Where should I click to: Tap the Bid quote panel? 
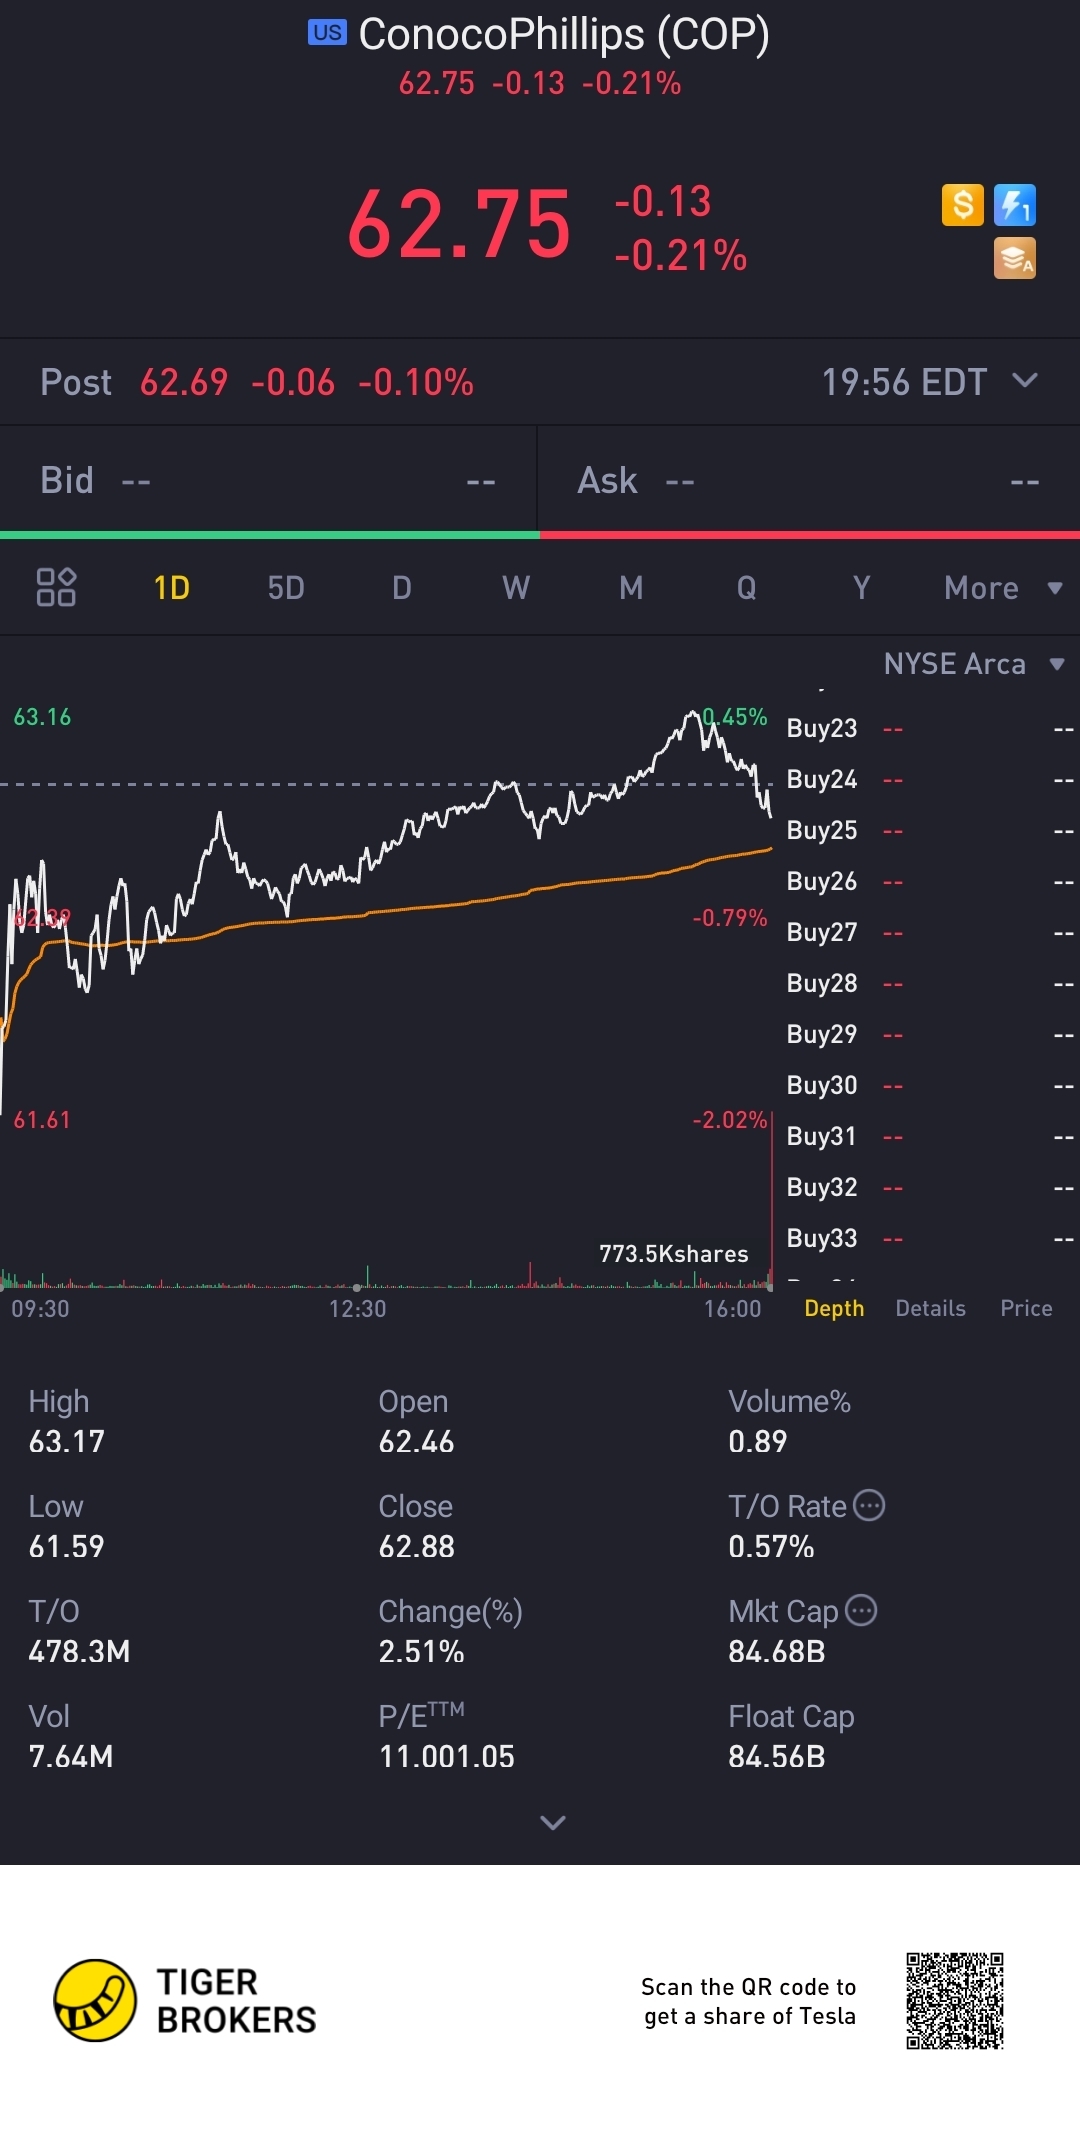[268, 481]
